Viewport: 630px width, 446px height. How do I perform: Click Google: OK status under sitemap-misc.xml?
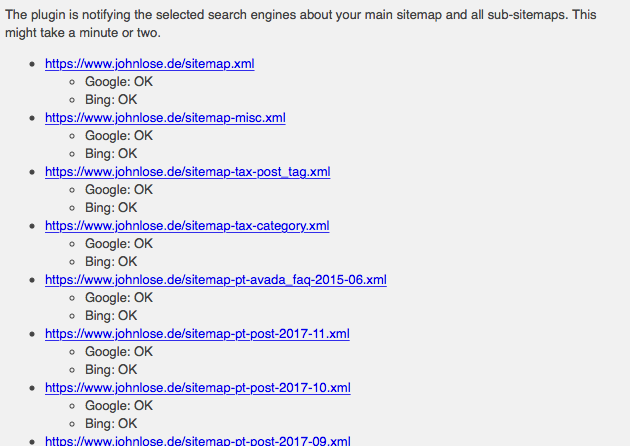coord(119,136)
